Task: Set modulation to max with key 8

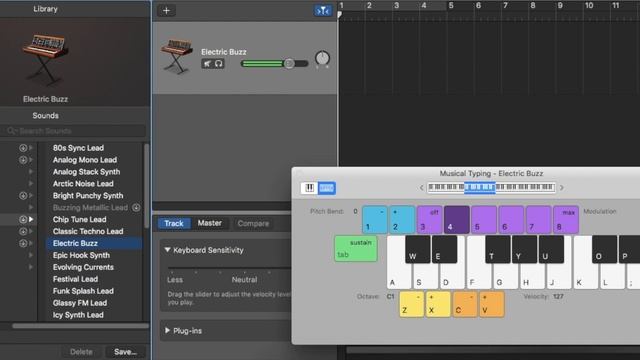Action: point(566,220)
